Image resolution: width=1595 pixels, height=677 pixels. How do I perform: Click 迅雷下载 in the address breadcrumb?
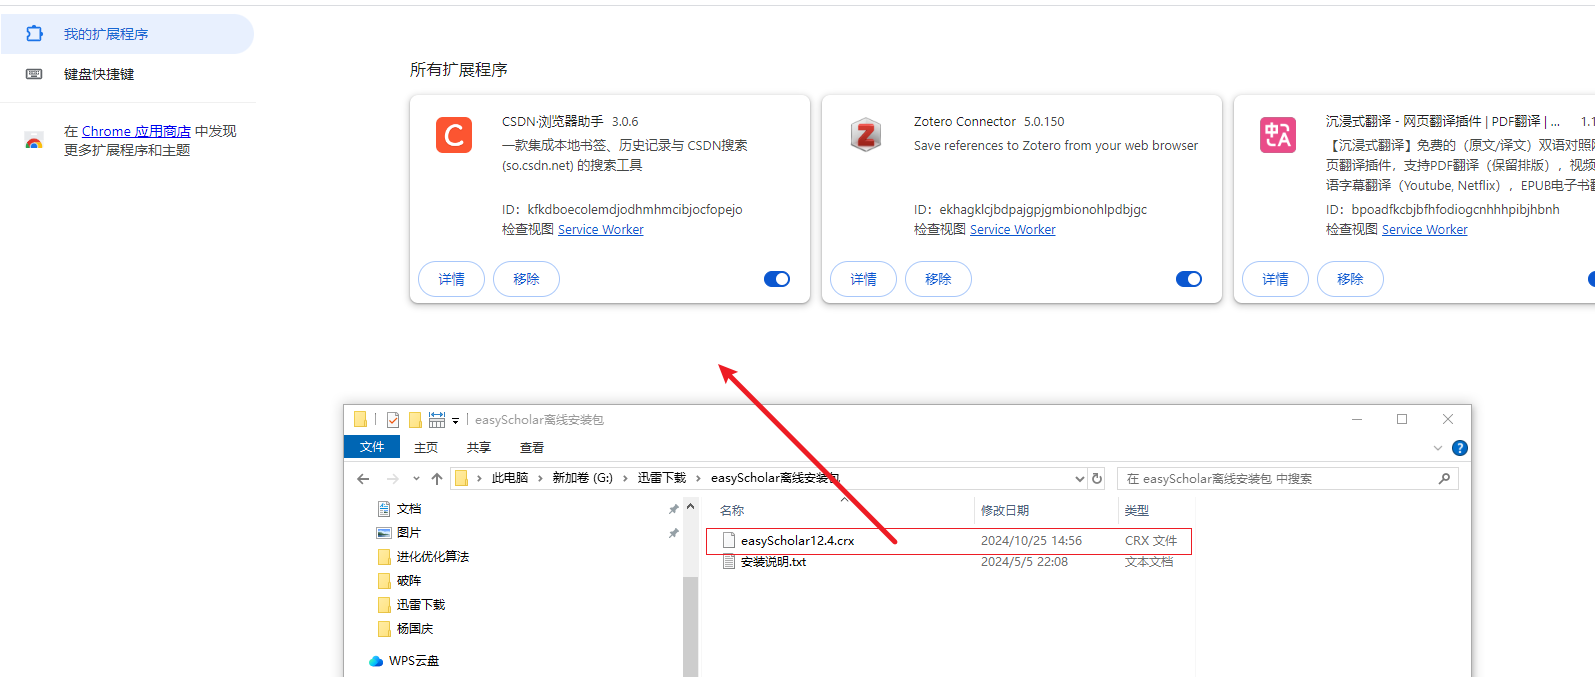pyautogui.click(x=662, y=478)
